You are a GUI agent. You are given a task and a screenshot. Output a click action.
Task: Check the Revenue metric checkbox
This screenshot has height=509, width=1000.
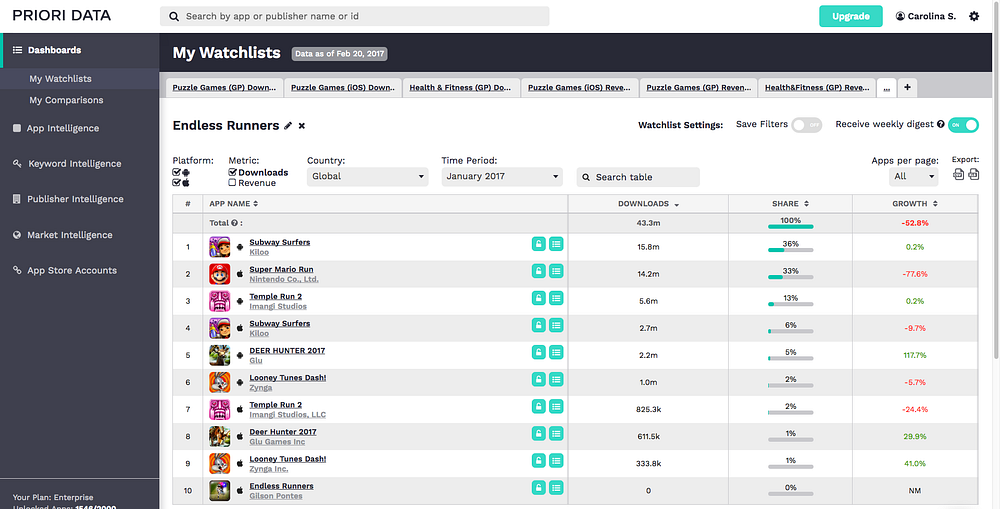click(x=233, y=182)
